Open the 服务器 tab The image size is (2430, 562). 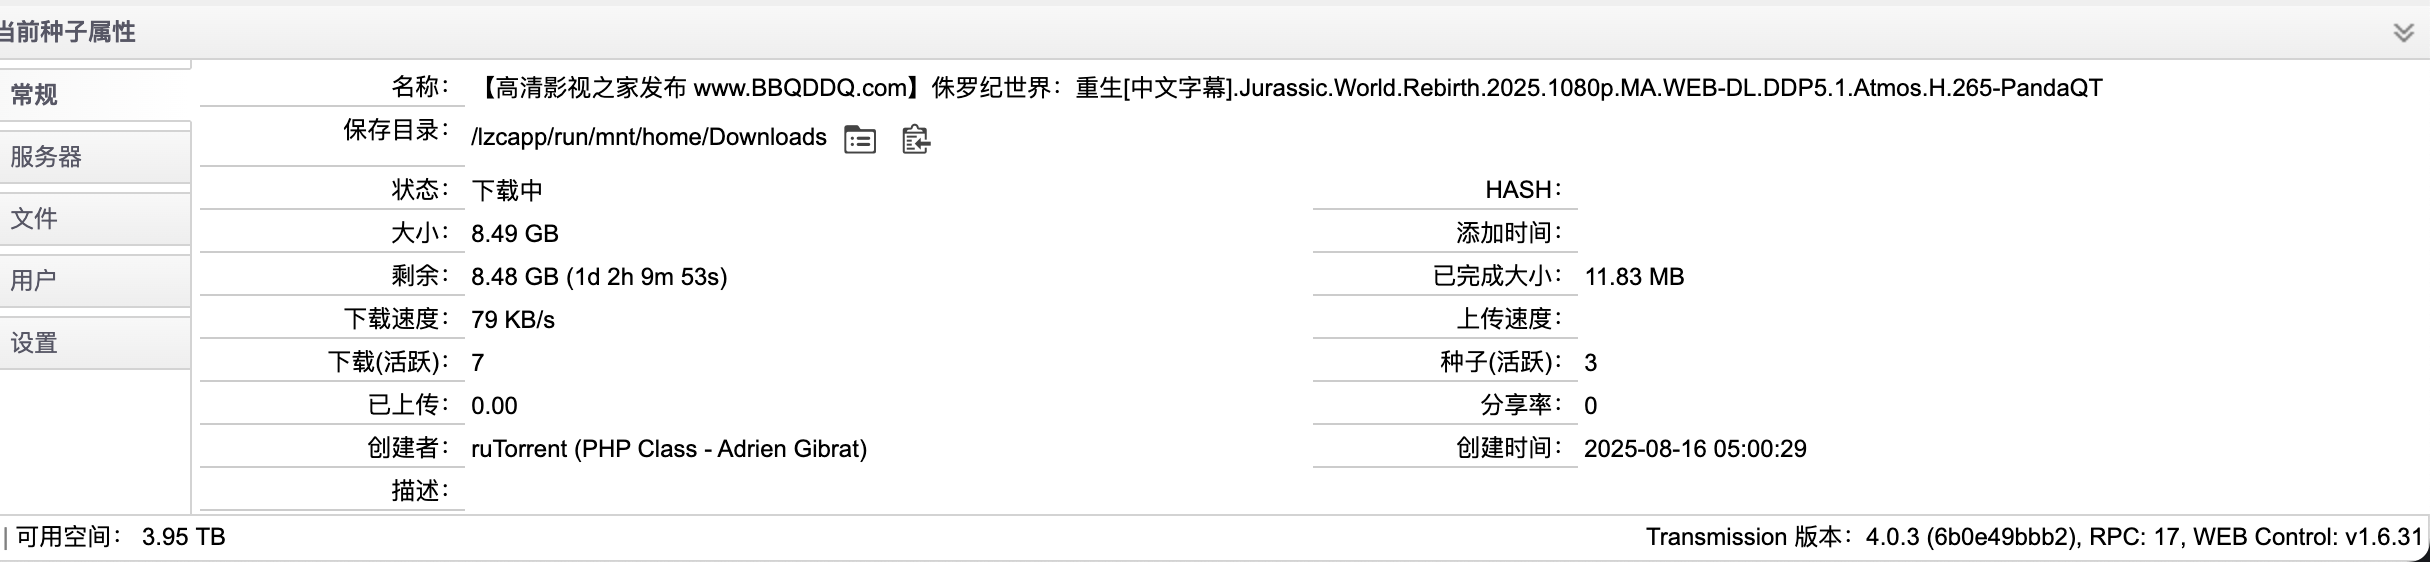[x=95, y=157]
